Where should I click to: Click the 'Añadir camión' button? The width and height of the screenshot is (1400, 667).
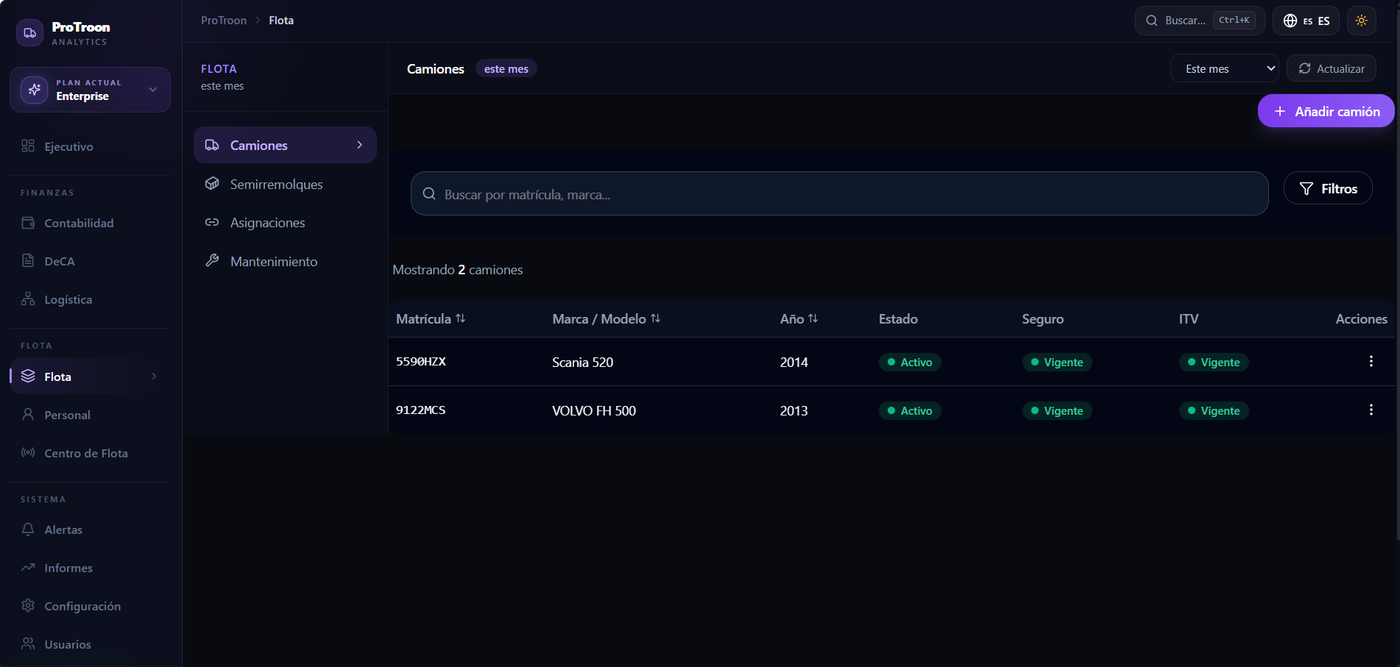coord(1326,111)
